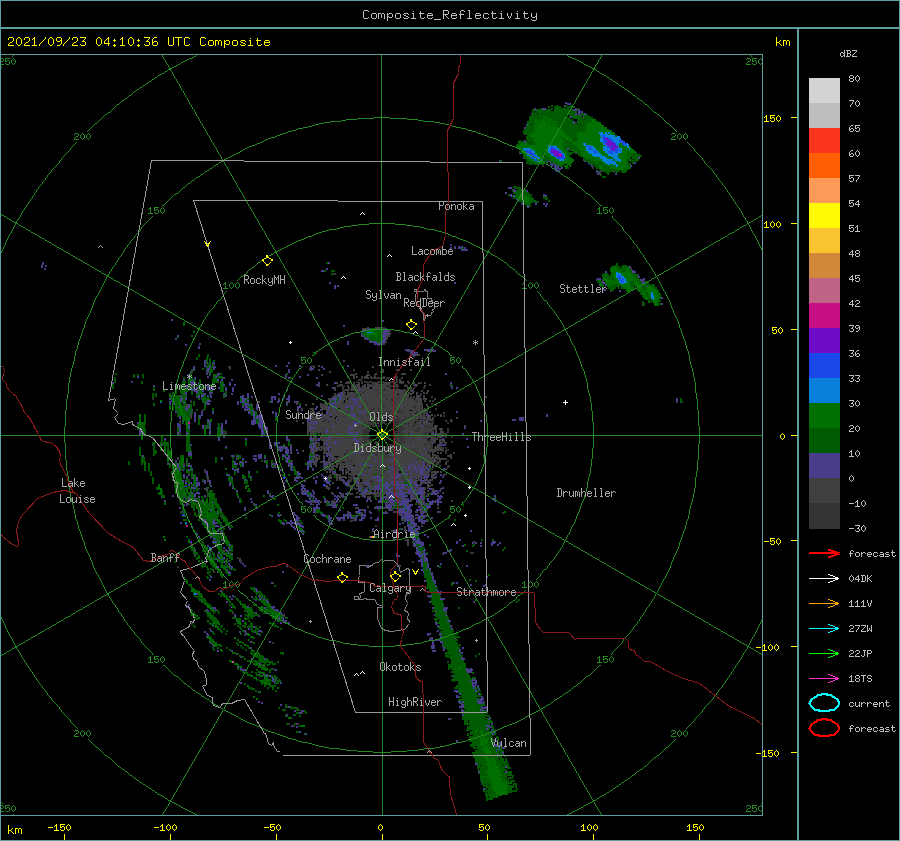This screenshot has height=841, width=900.
Task: Click the Banff town label
Action: [x=165, y=557]
